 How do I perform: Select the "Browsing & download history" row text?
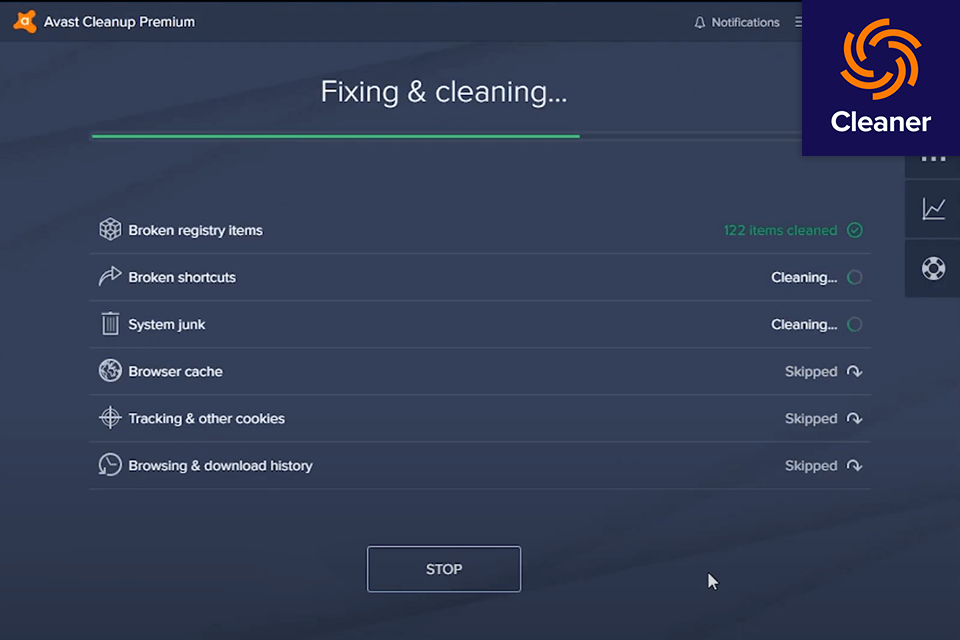point(220,466)
